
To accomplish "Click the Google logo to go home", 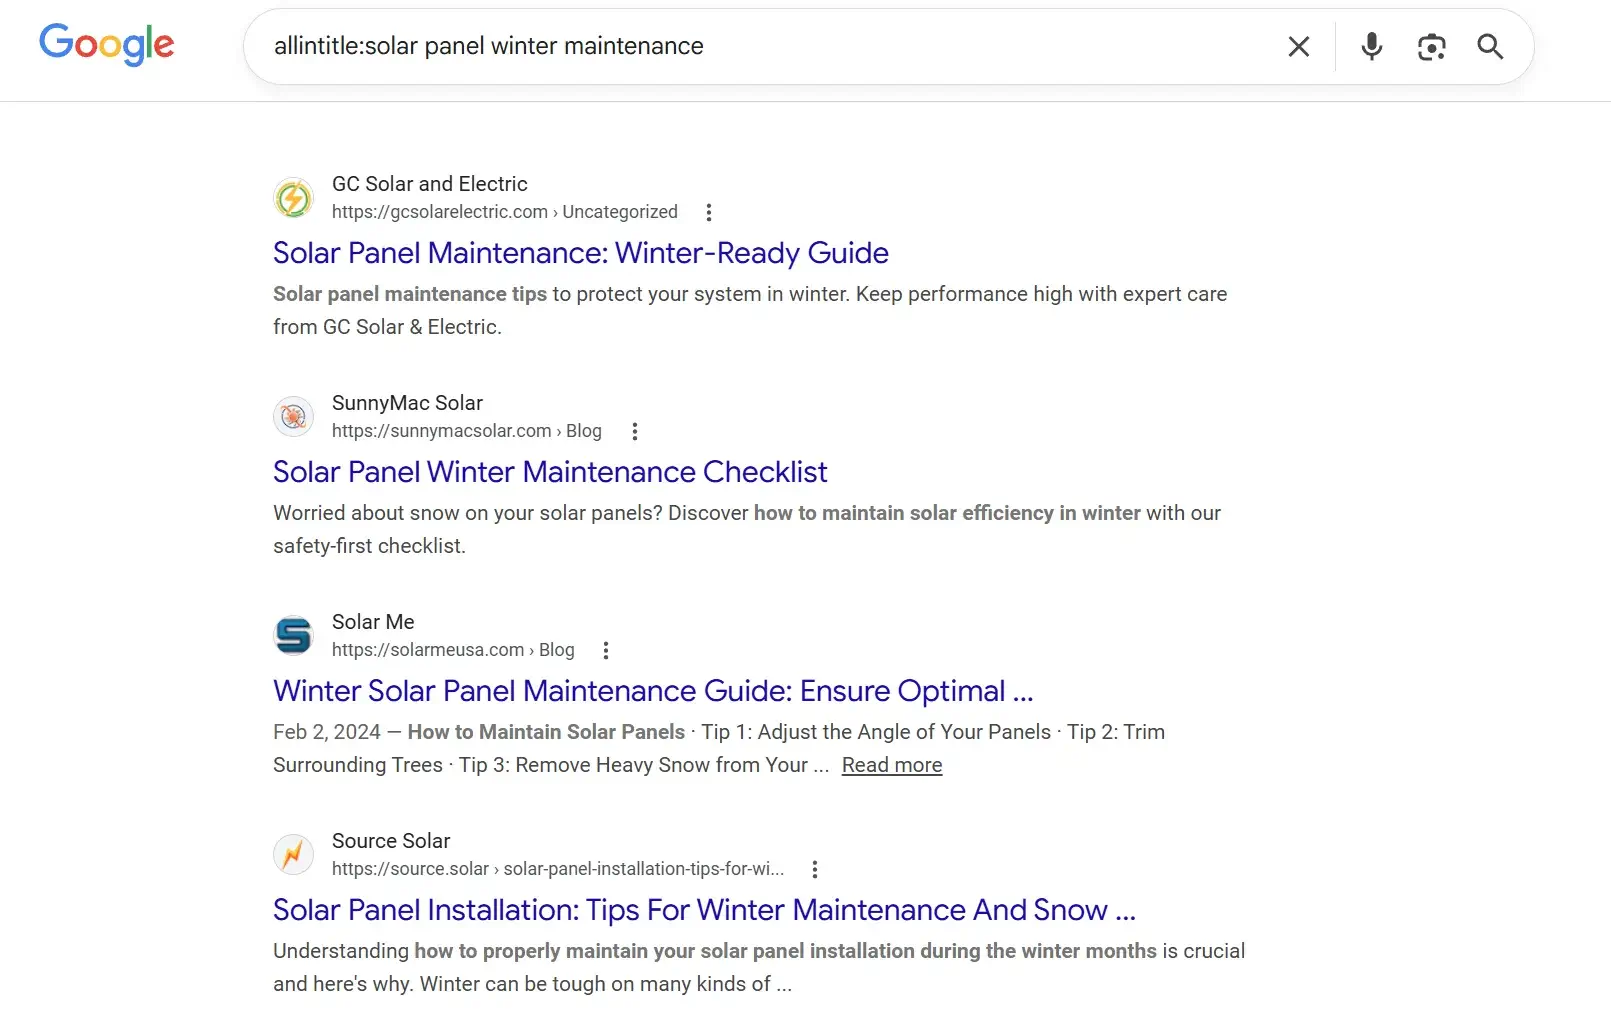I will [106, 44].
